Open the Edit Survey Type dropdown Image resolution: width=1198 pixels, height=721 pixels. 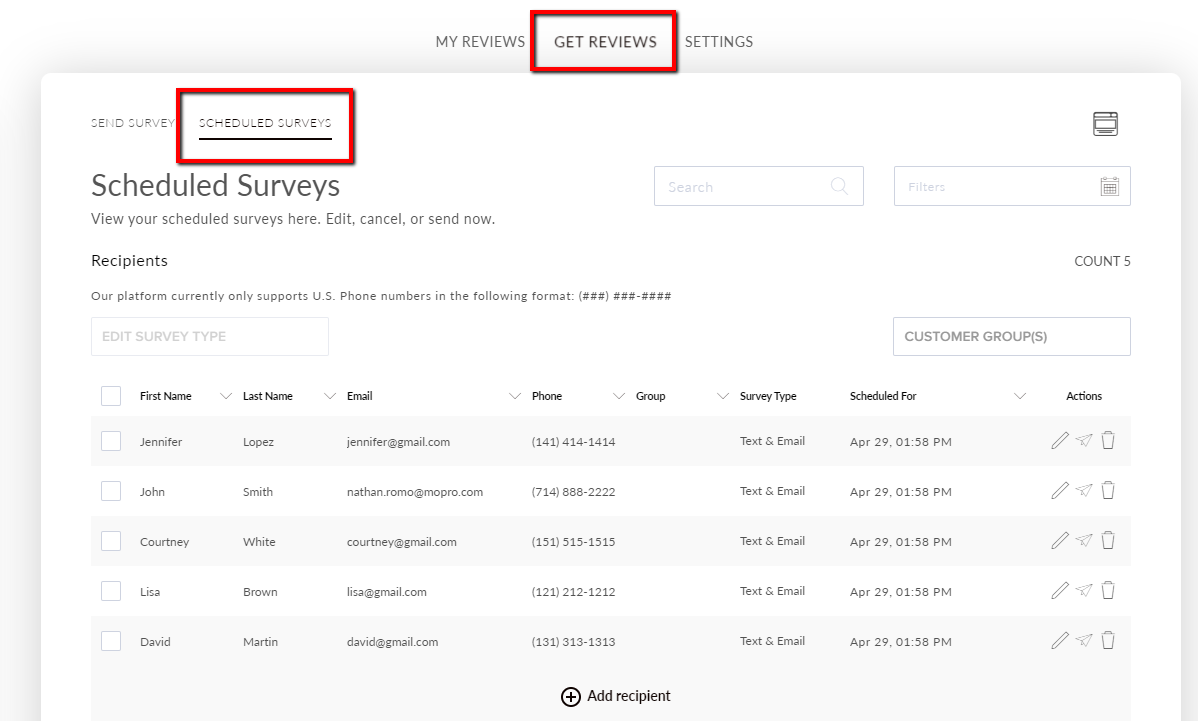click(x=210, y=336)
